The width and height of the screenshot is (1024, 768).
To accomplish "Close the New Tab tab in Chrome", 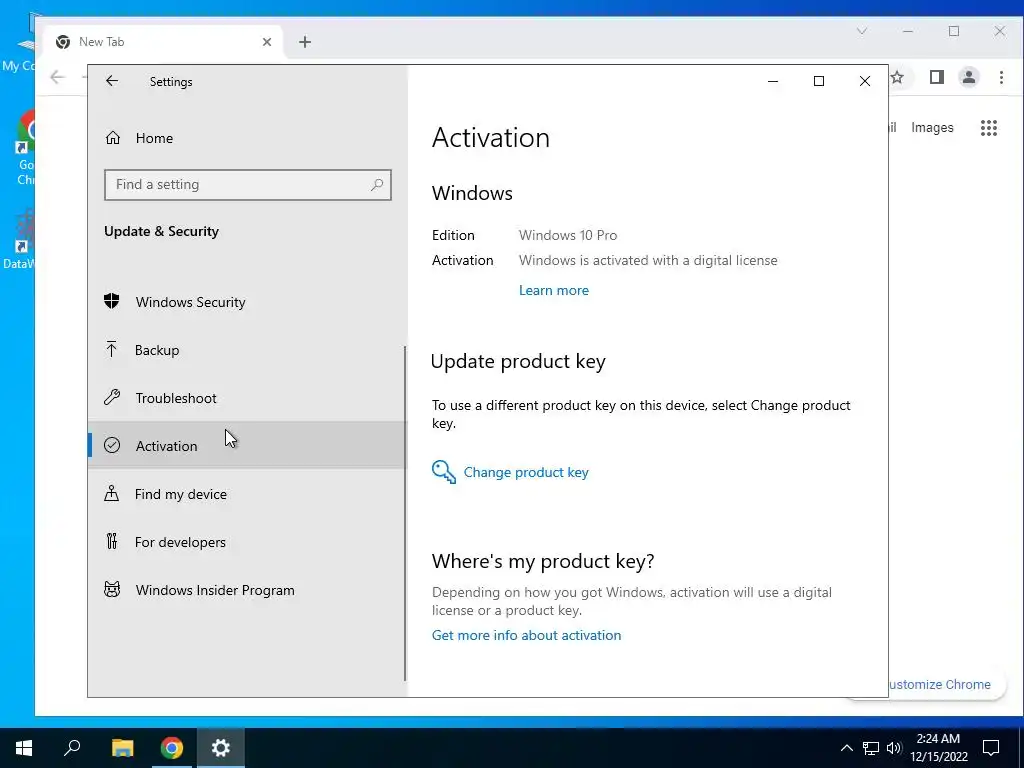I will click(x=266, y=42).
